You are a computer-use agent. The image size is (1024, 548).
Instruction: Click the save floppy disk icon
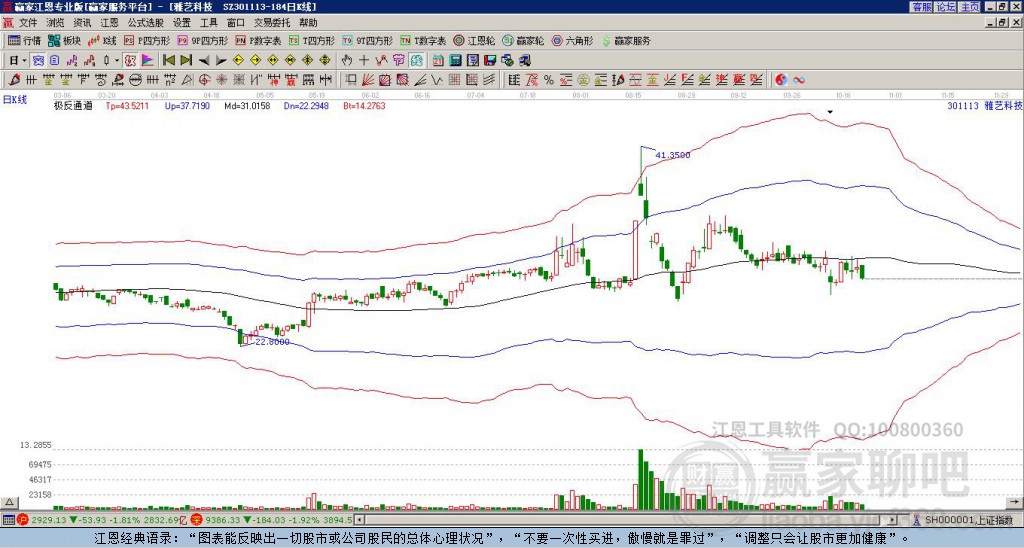pos(490,60)
